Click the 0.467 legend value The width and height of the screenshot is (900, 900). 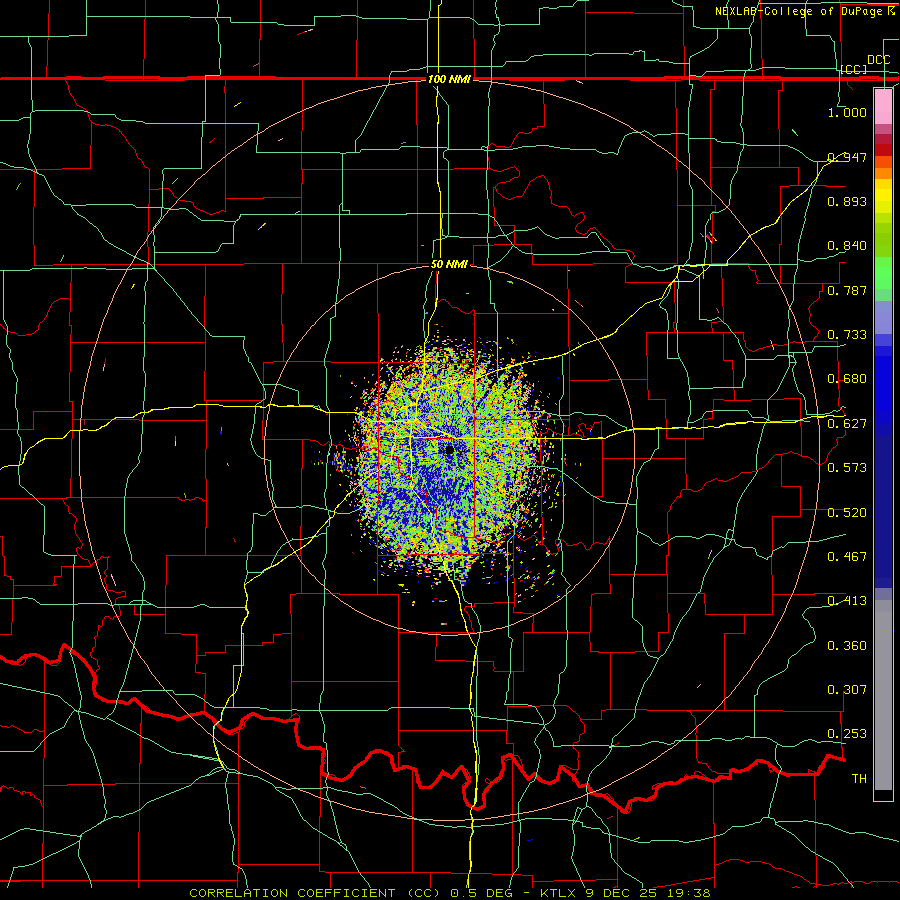847,557
